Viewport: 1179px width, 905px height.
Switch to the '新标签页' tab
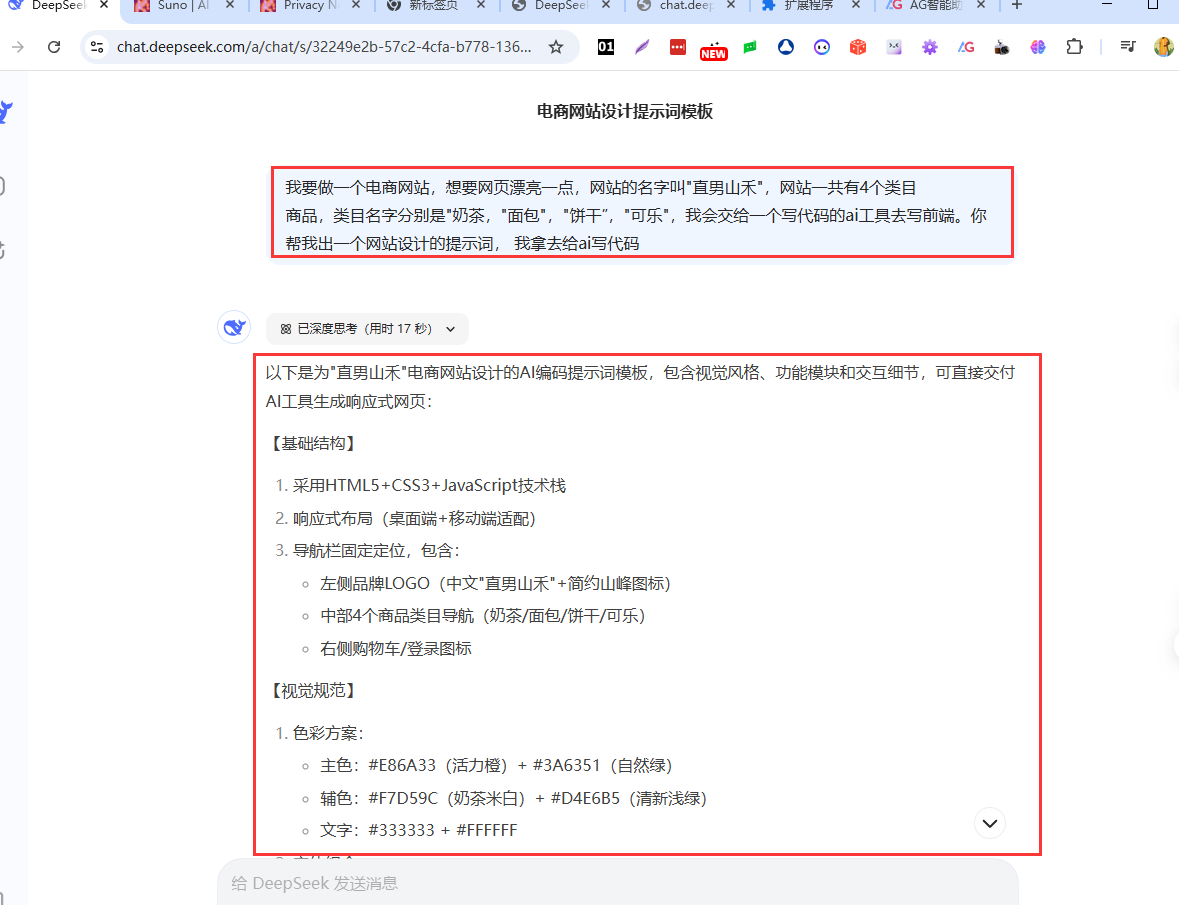pos(432,6)
